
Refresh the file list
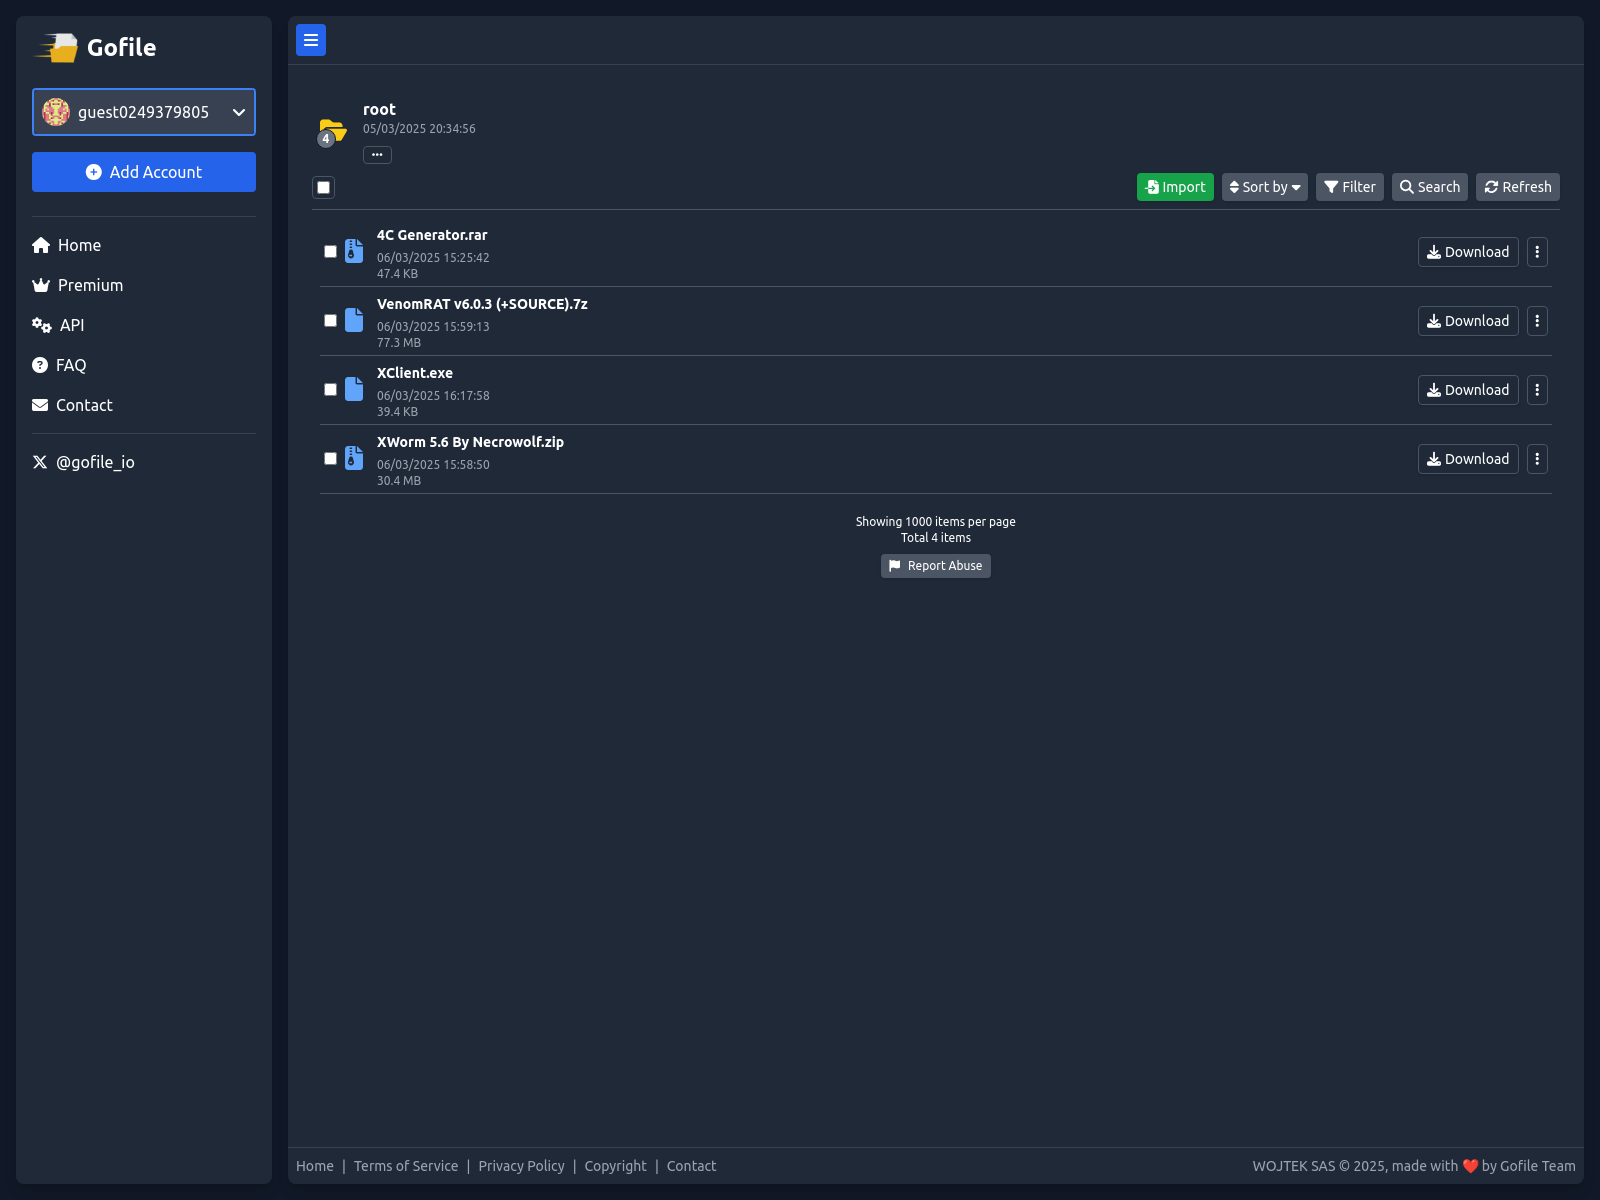click(x=1517, y=187)
